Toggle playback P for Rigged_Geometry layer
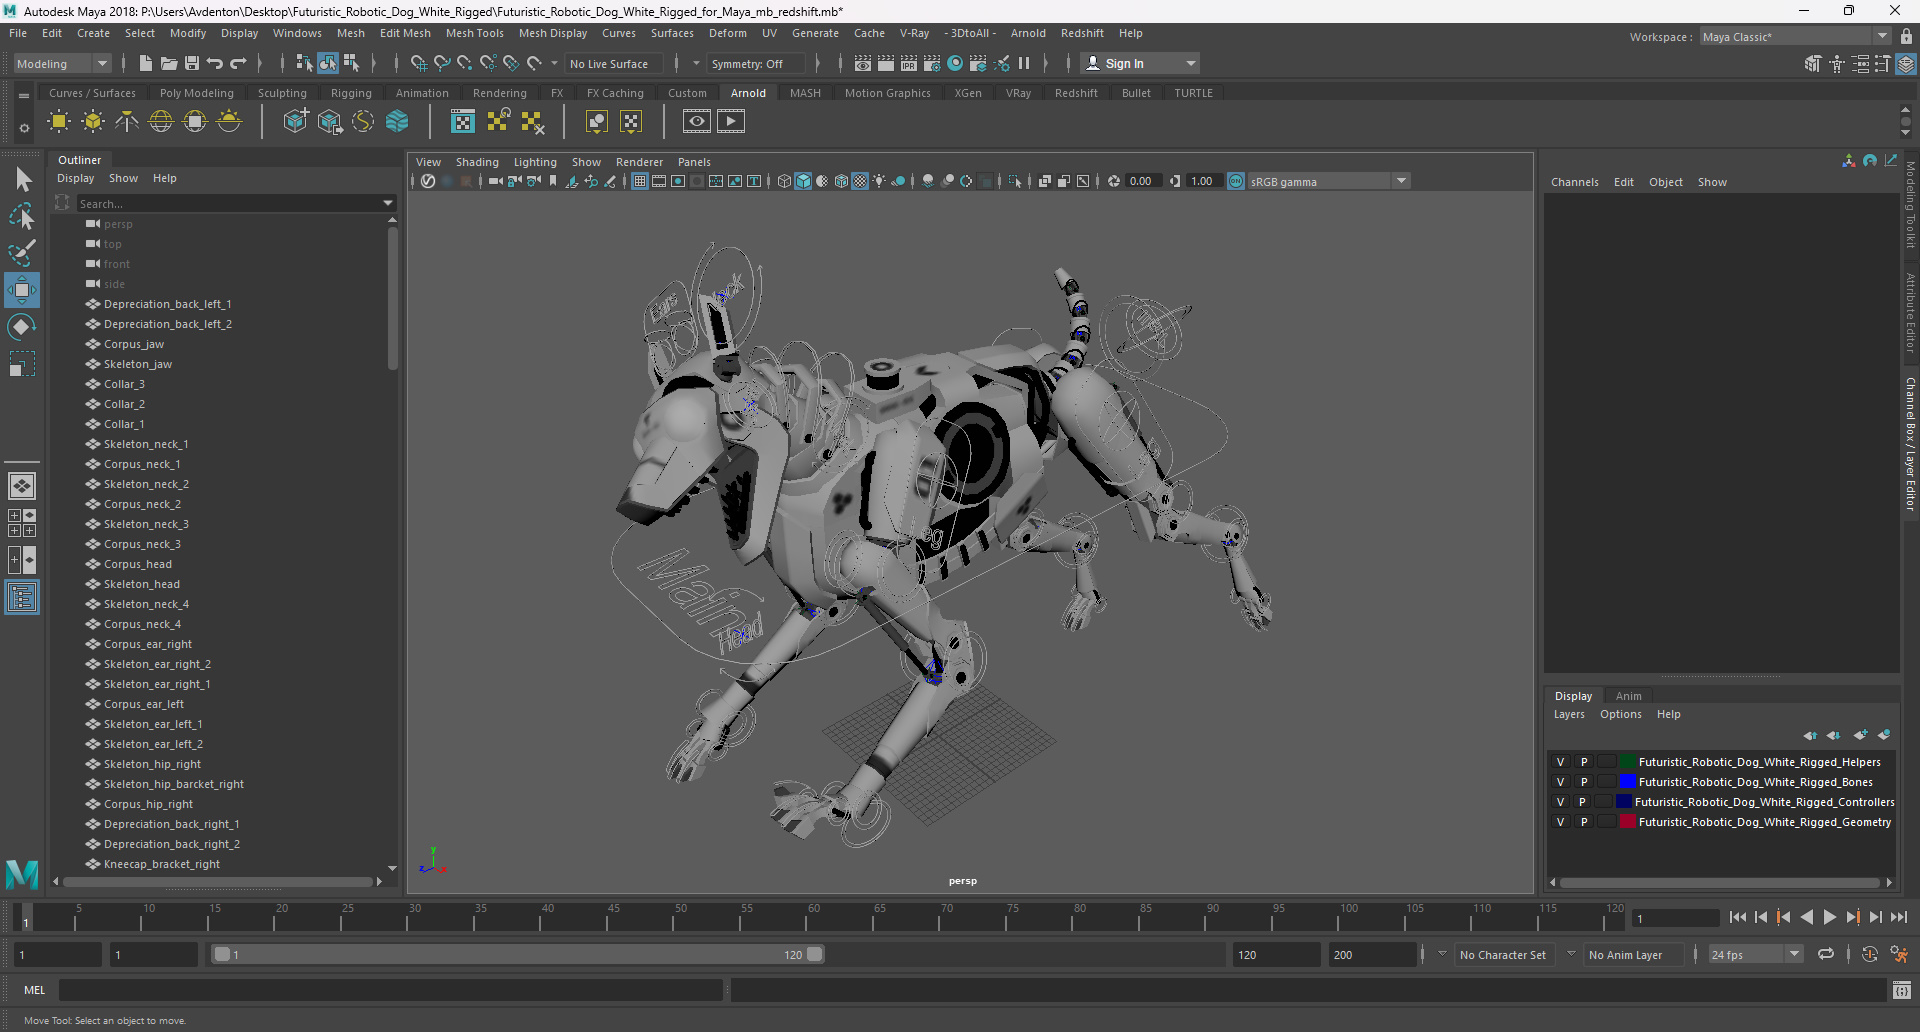Image resolution: width=1920 pixels, height=1032 pixels. (x=1584, y=822)
